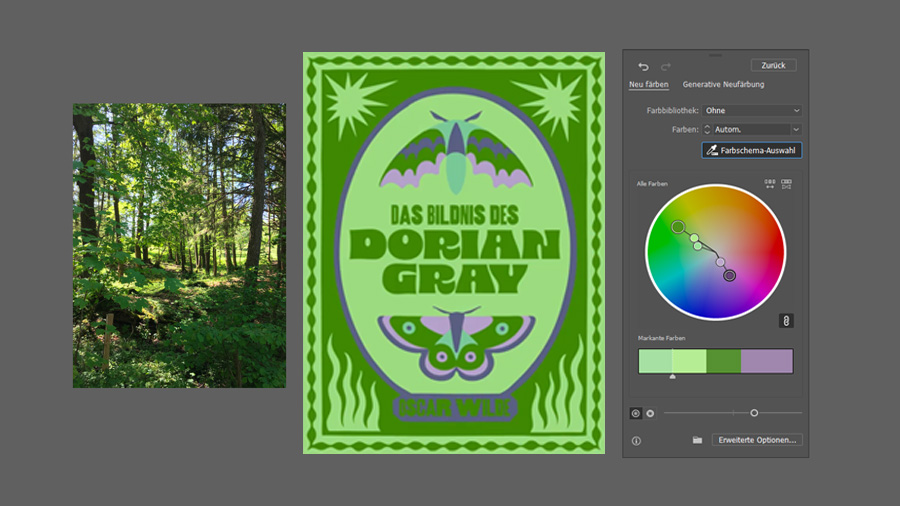Click the drag handle atop the recolor panel
Screen dimensions: 900x506
click(x=715, y=55)
